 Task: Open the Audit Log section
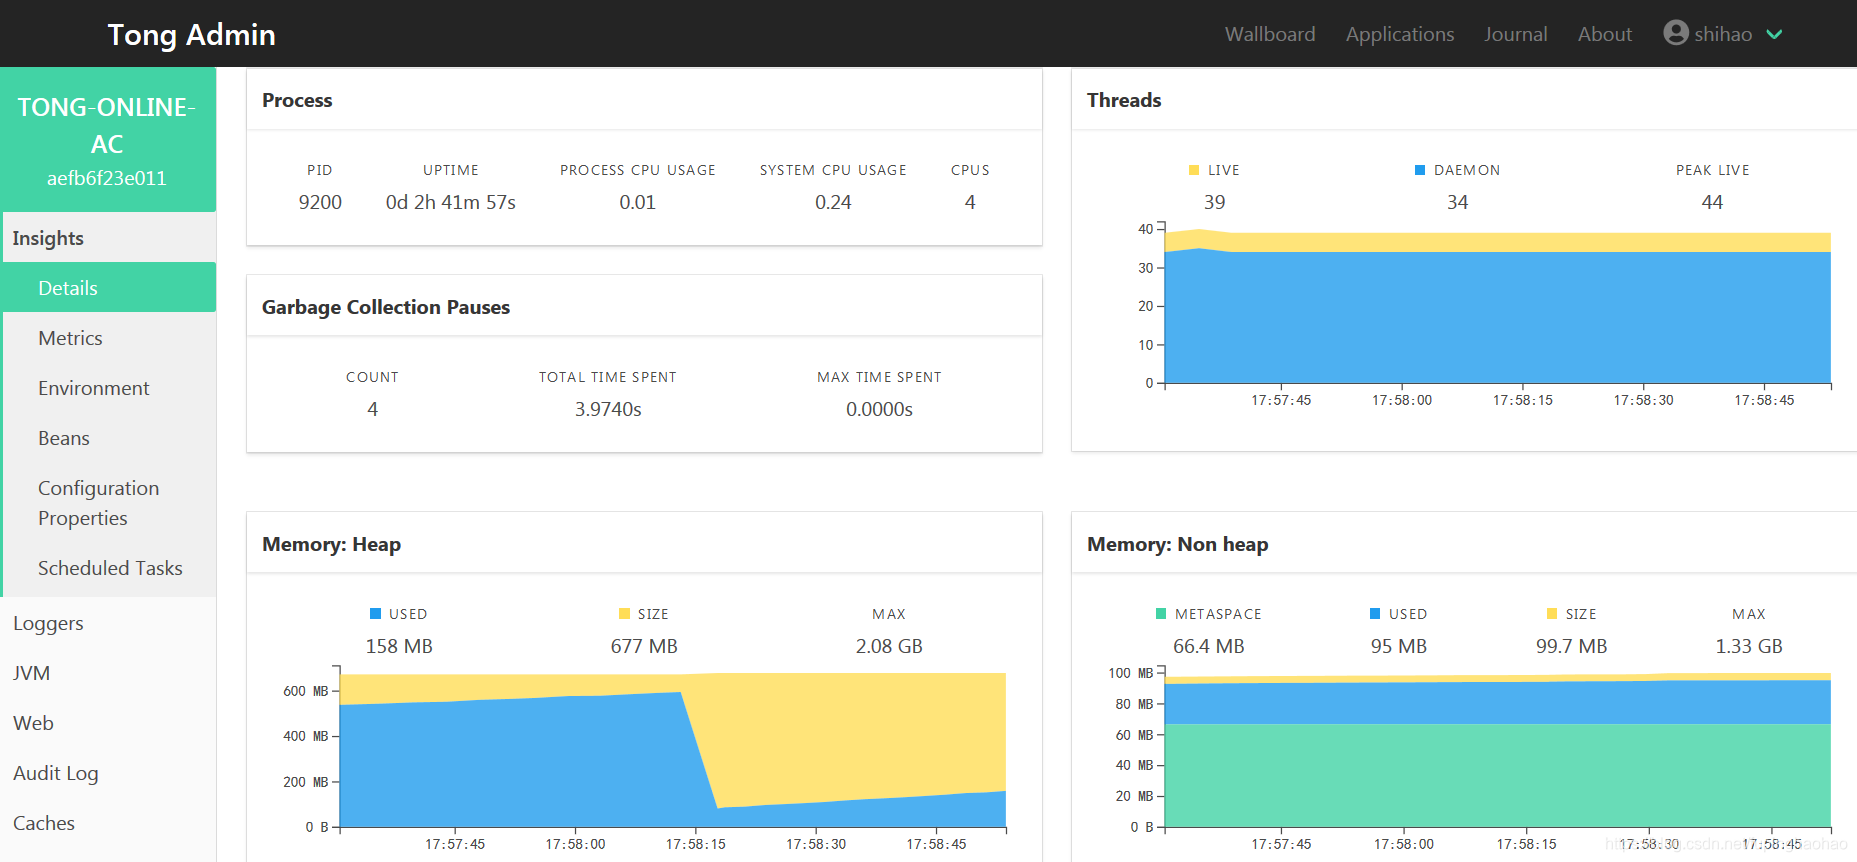pyautogui.click(x=108, y=773)
